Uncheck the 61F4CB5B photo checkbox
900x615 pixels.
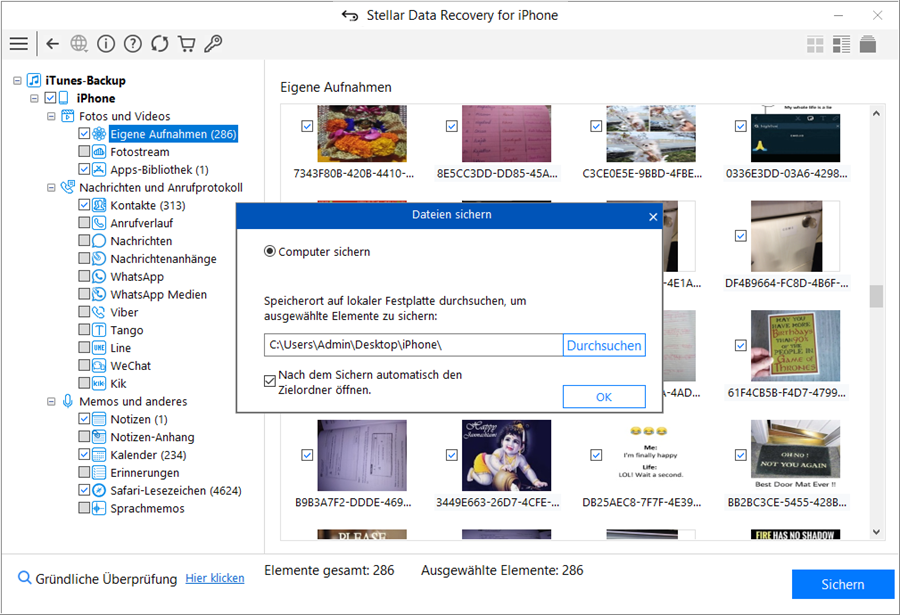pos(740,345)
